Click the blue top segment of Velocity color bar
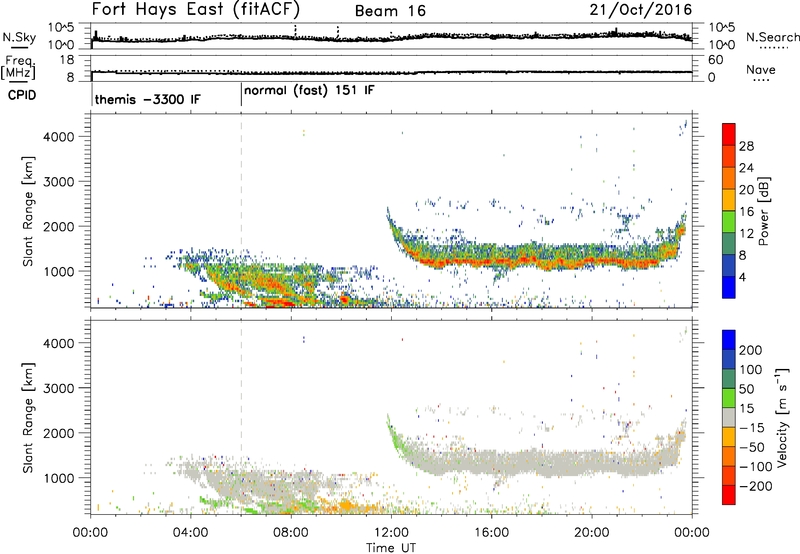Image resolution: width=800 pixels, height=554 pixels. point(729,340)
